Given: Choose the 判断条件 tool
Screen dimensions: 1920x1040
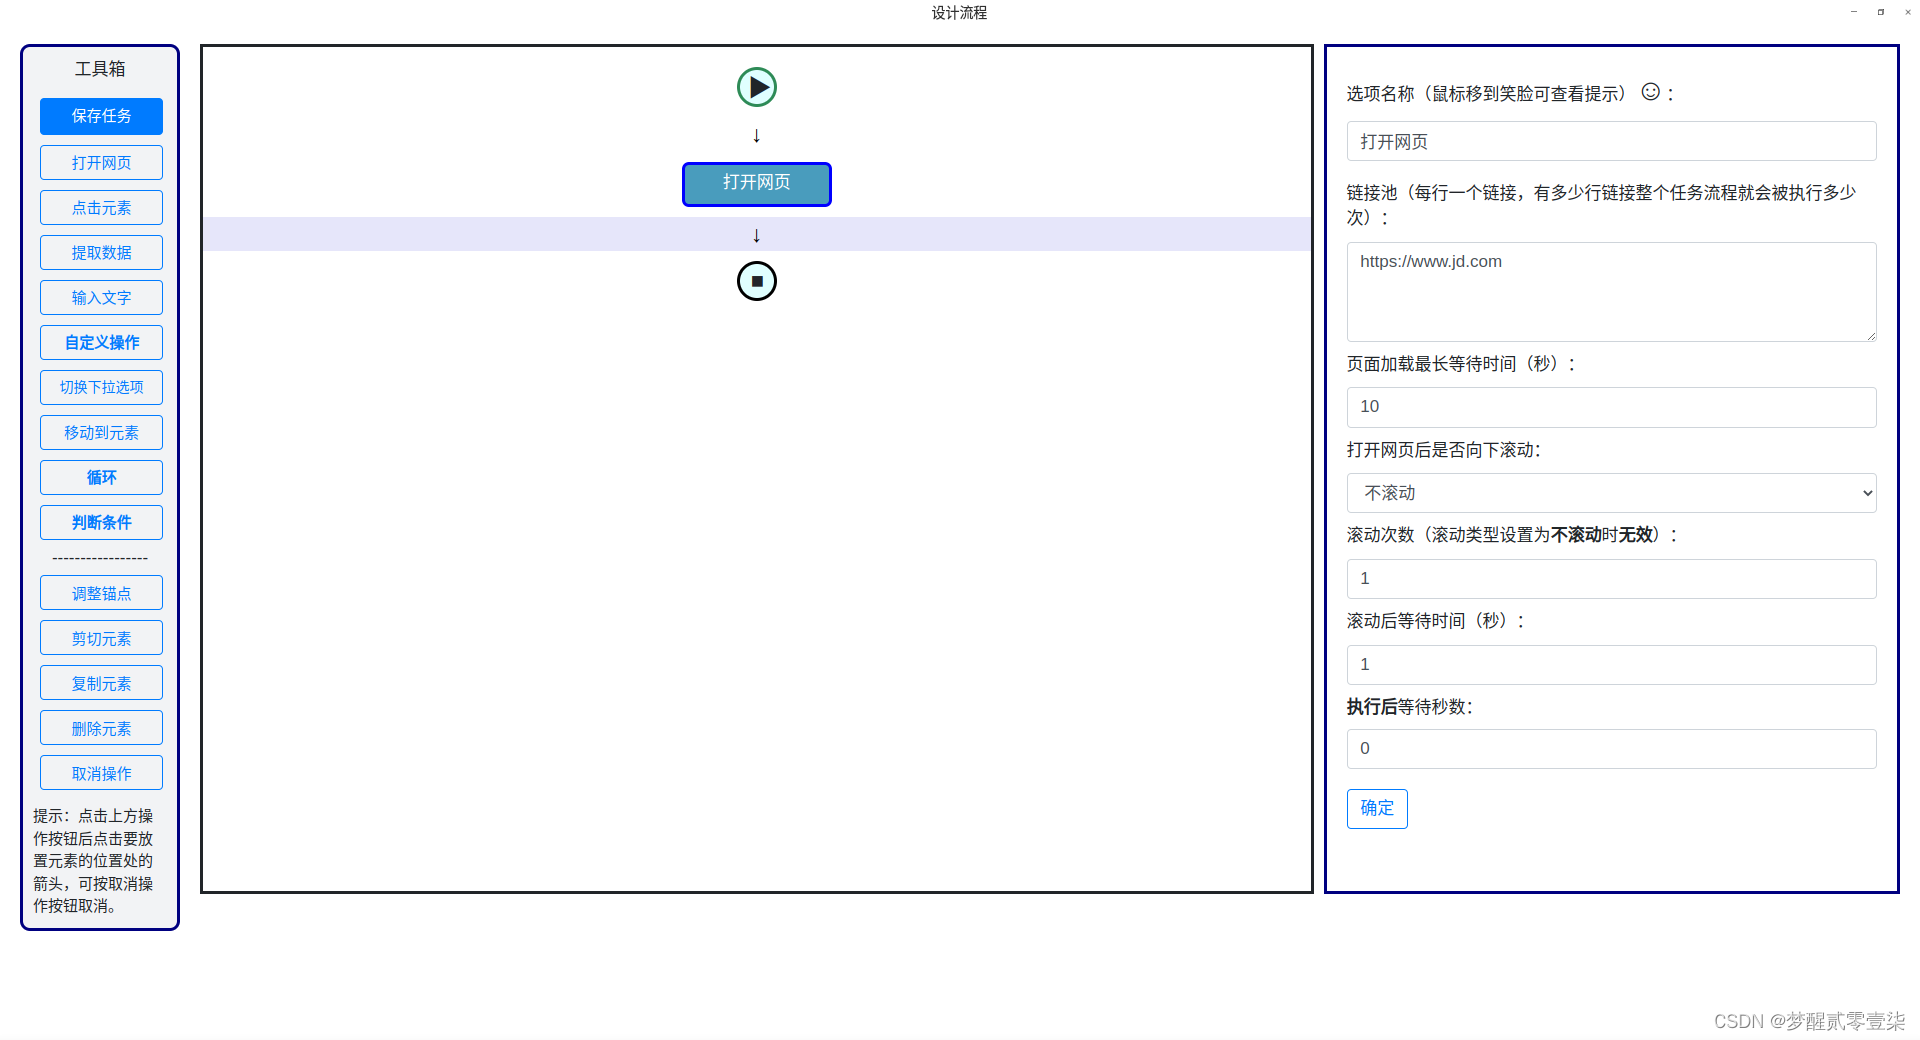Looking at the screenshot, I should (x=101, y=523).
